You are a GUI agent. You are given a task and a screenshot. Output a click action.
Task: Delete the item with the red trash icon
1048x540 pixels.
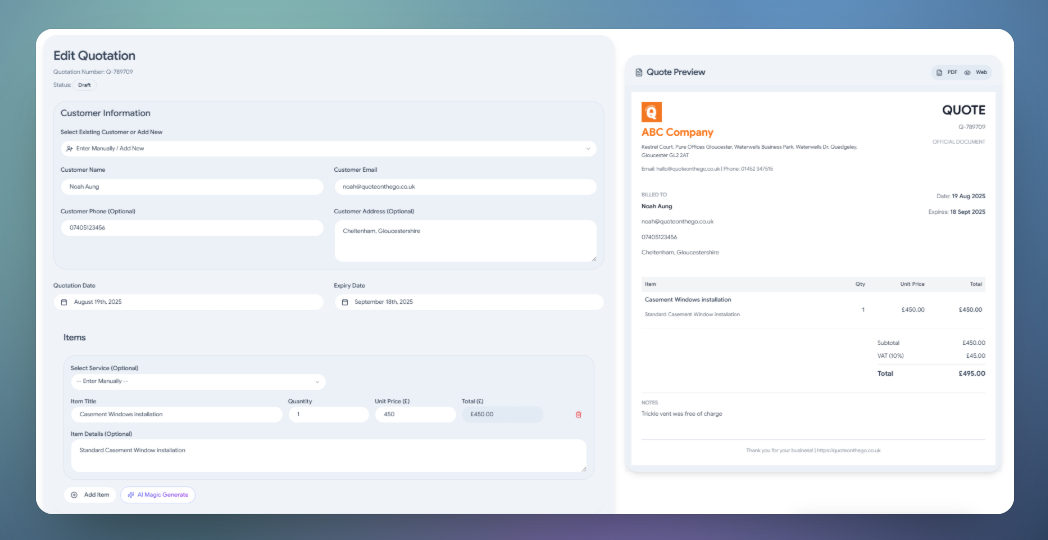click(578, 414)
